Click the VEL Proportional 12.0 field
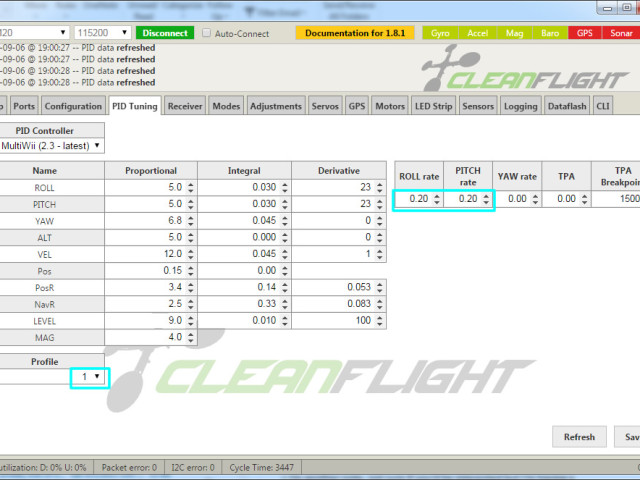The width and height of the screenshot is (640, 480). (x=151, y=254)
